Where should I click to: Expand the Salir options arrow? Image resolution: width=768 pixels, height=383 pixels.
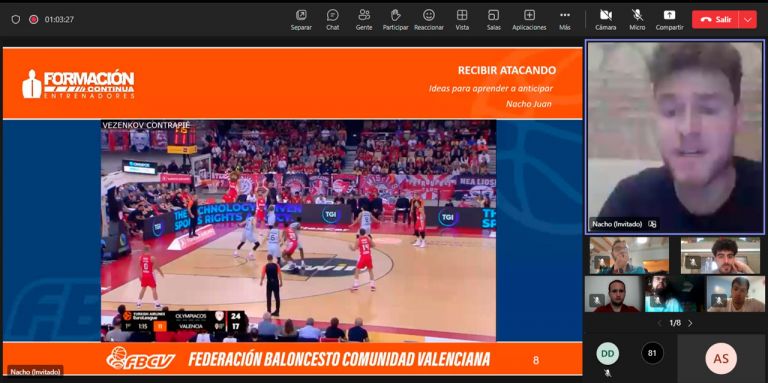click(x=747, y=20)
